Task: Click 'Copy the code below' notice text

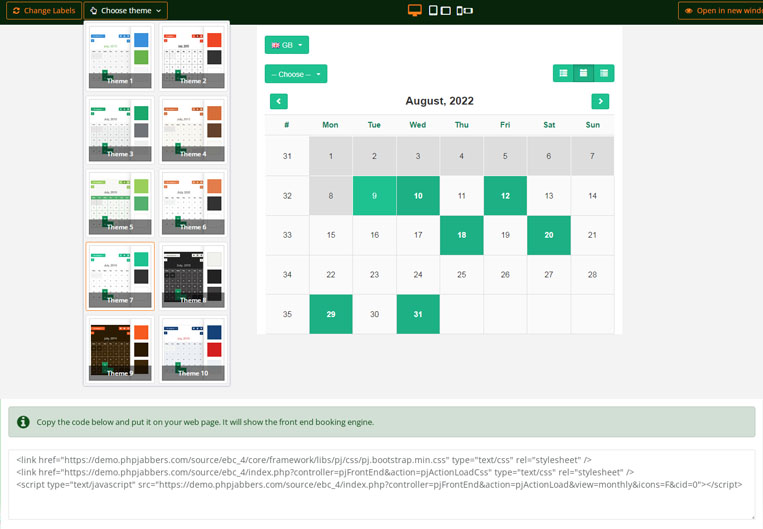Action: pyautogui.click(x=205, y=422)
